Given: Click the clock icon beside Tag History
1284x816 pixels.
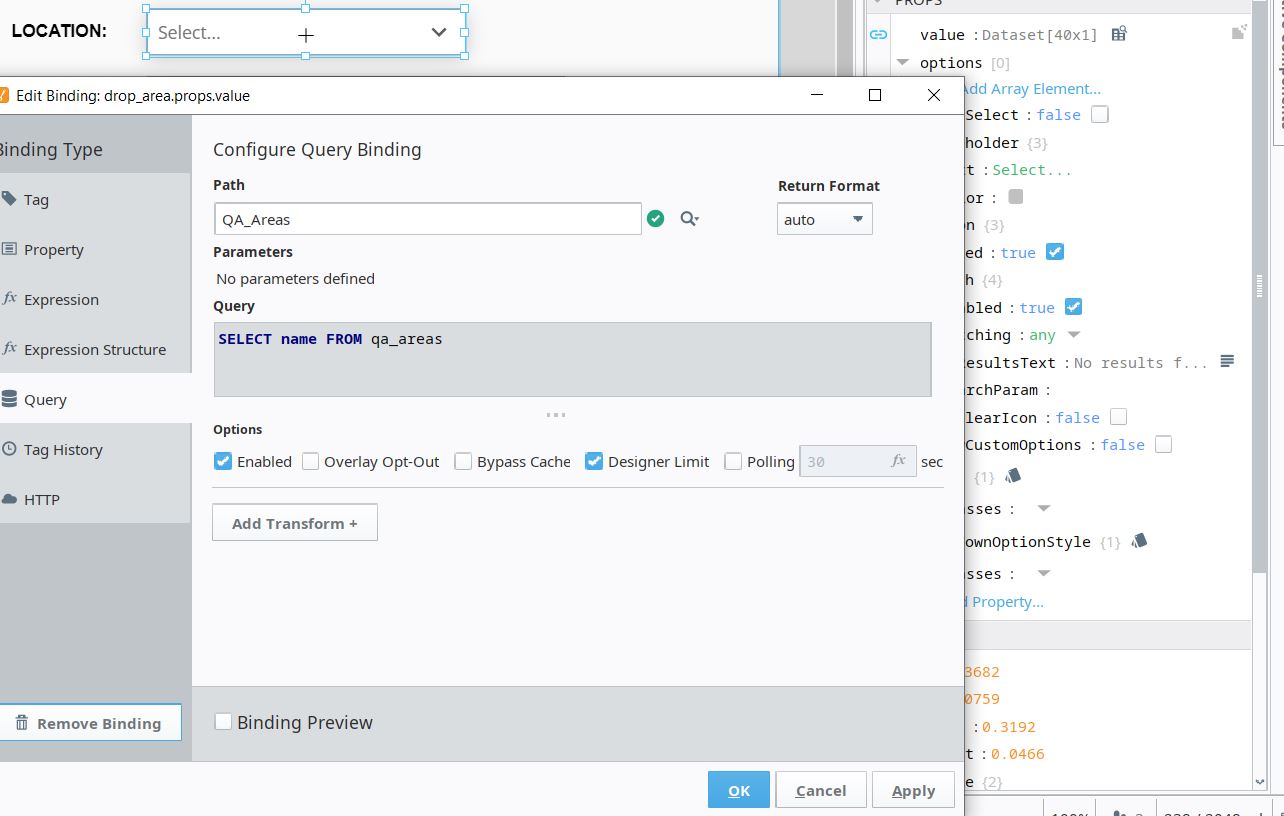Looking at the screenshot, I should [9, 449].
